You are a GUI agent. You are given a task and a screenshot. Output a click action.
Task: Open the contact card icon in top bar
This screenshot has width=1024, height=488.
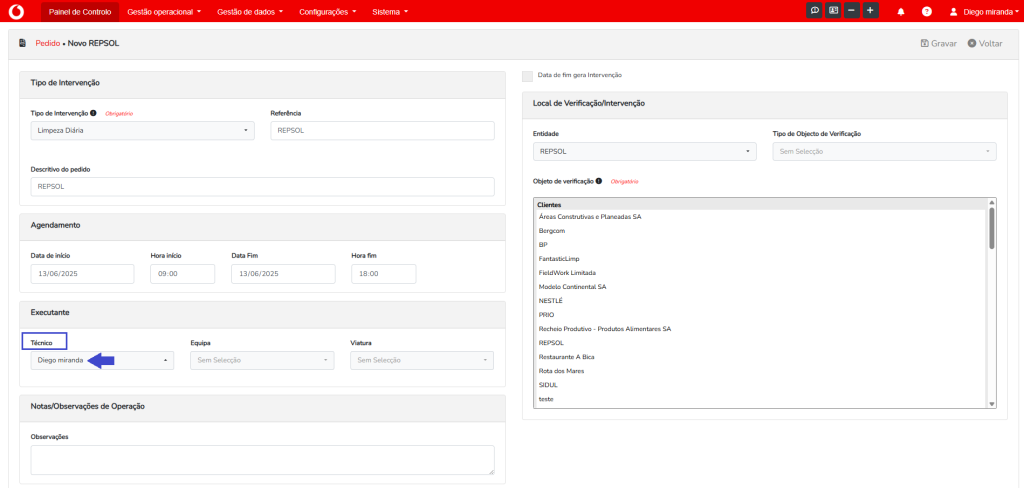[833, 11]
